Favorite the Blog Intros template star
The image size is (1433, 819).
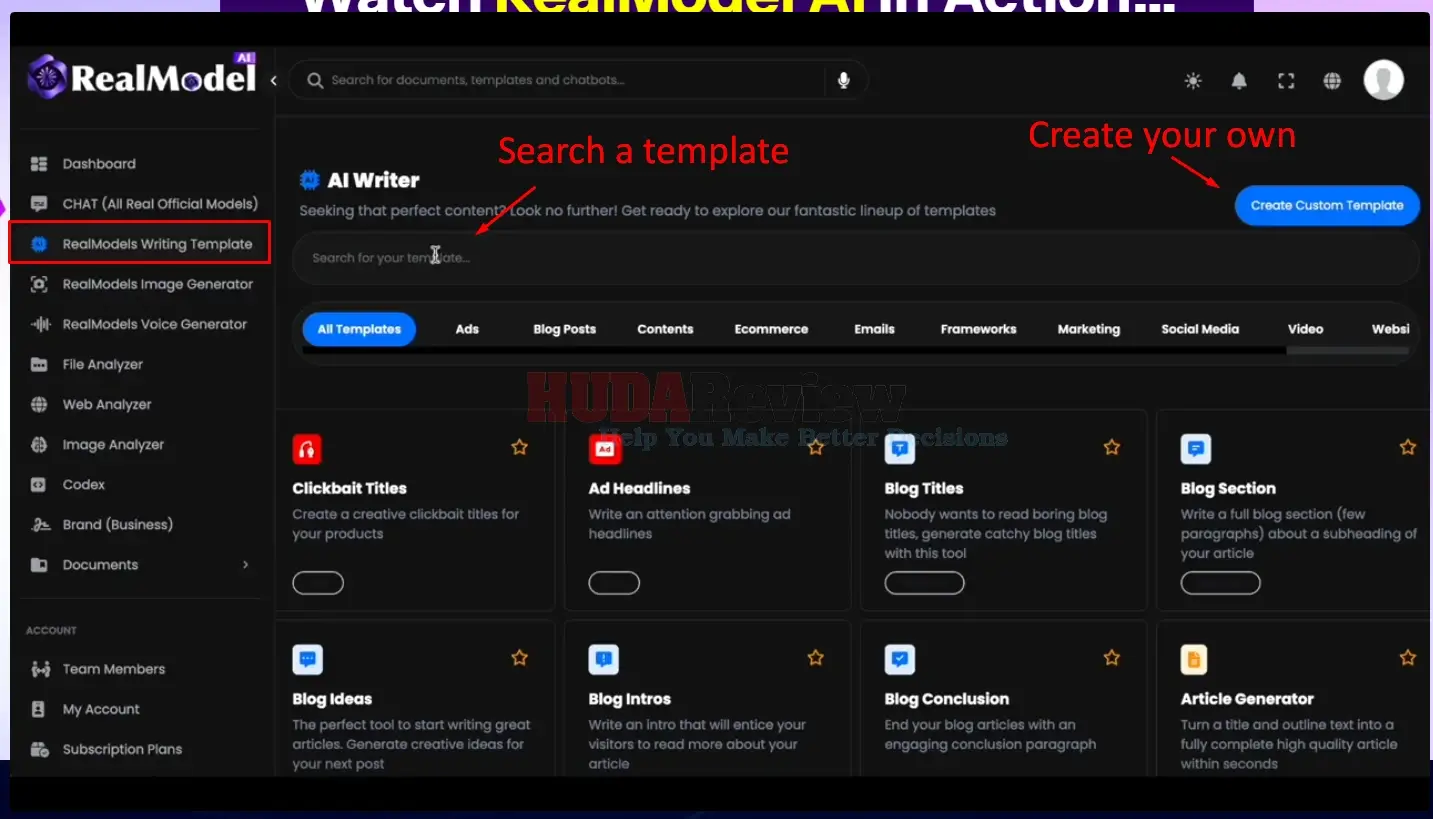click(x=816, y=657)
